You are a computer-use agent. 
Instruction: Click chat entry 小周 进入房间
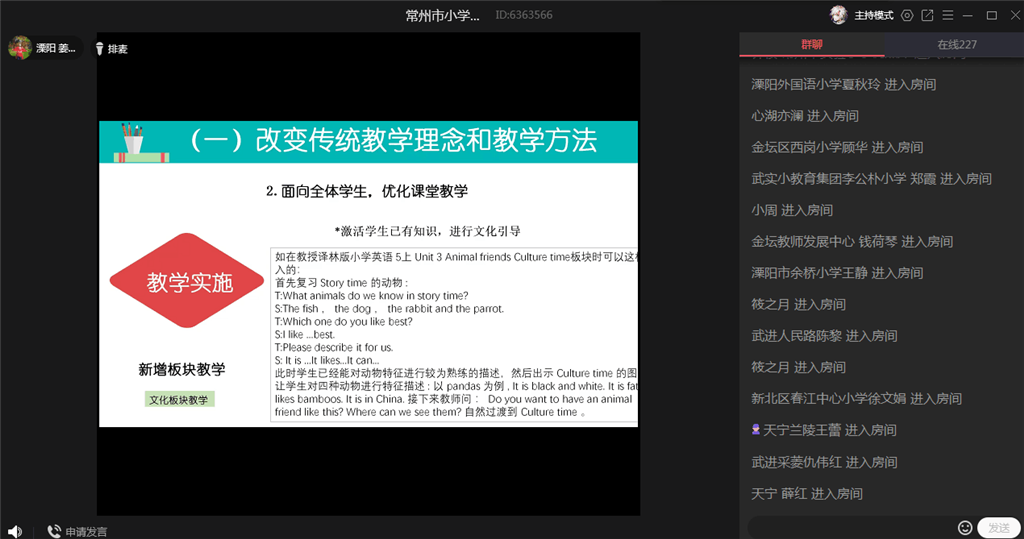[x=792, y=210]
